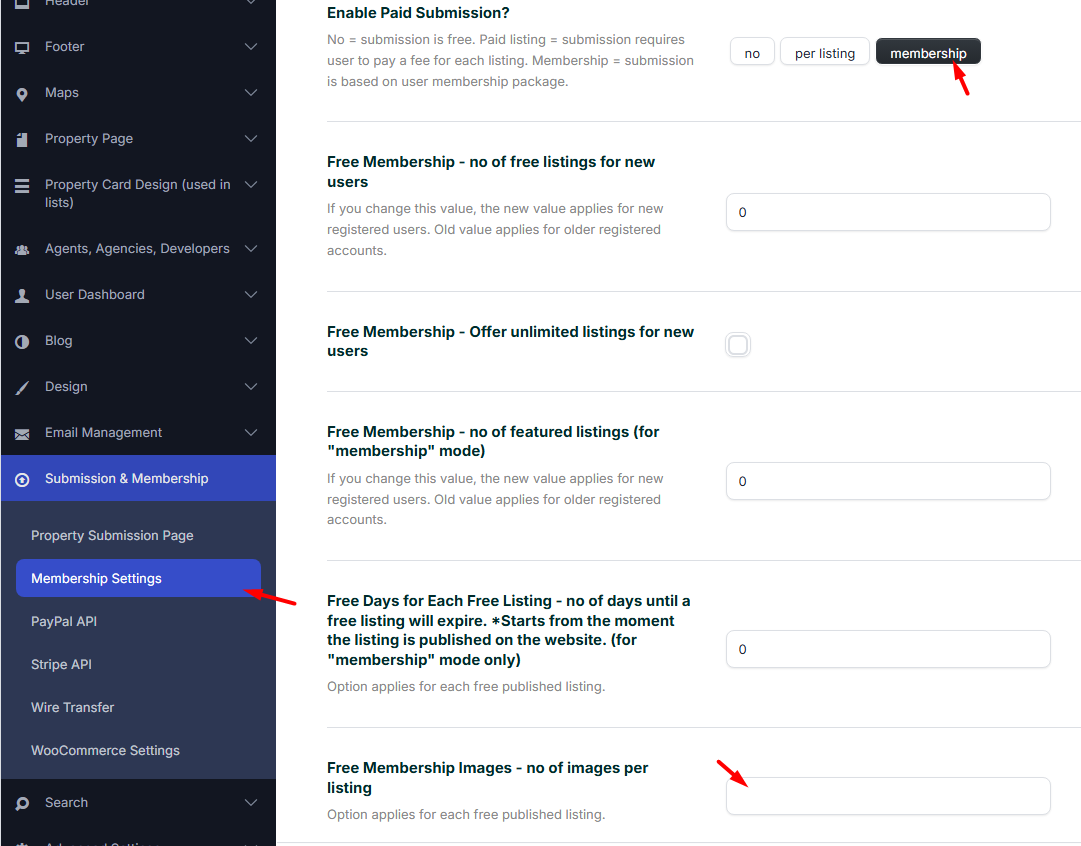This screenshot has height=846, width=1081.
Task: Click the Blog half-circle icon
Action: coord(22,341)
